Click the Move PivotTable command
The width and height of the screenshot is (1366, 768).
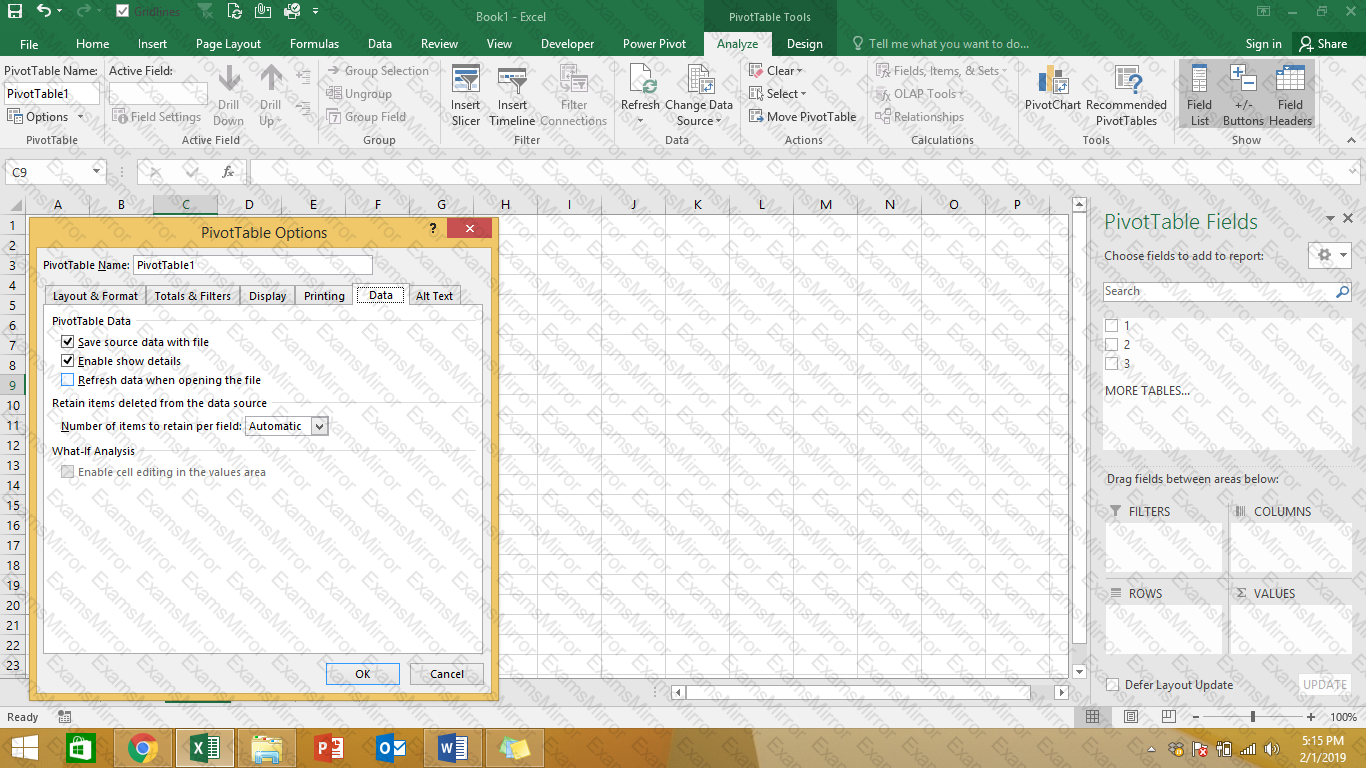(802, 117)
